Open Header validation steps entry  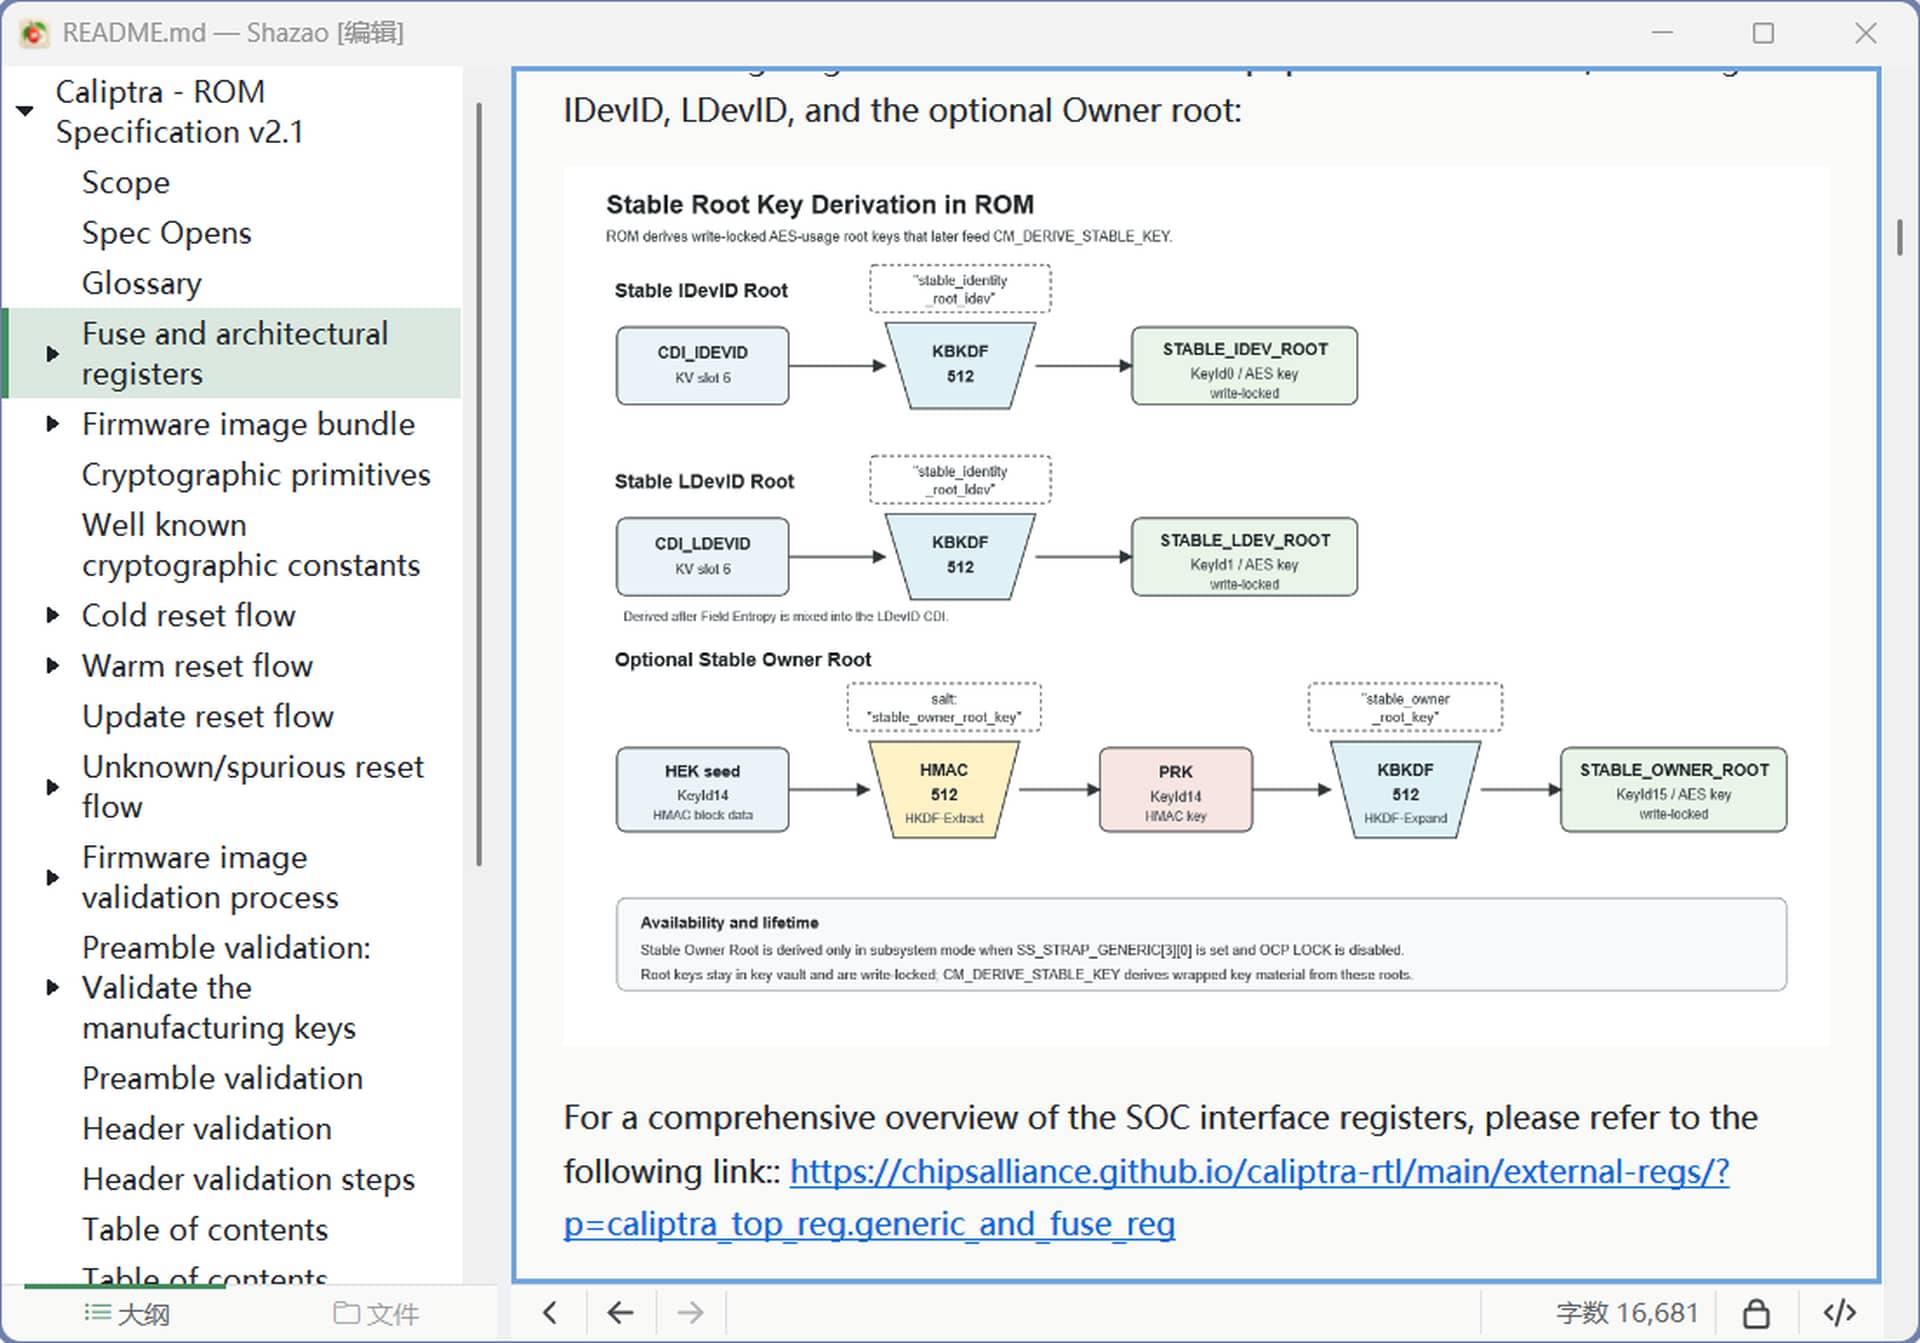coord(248,1179)
